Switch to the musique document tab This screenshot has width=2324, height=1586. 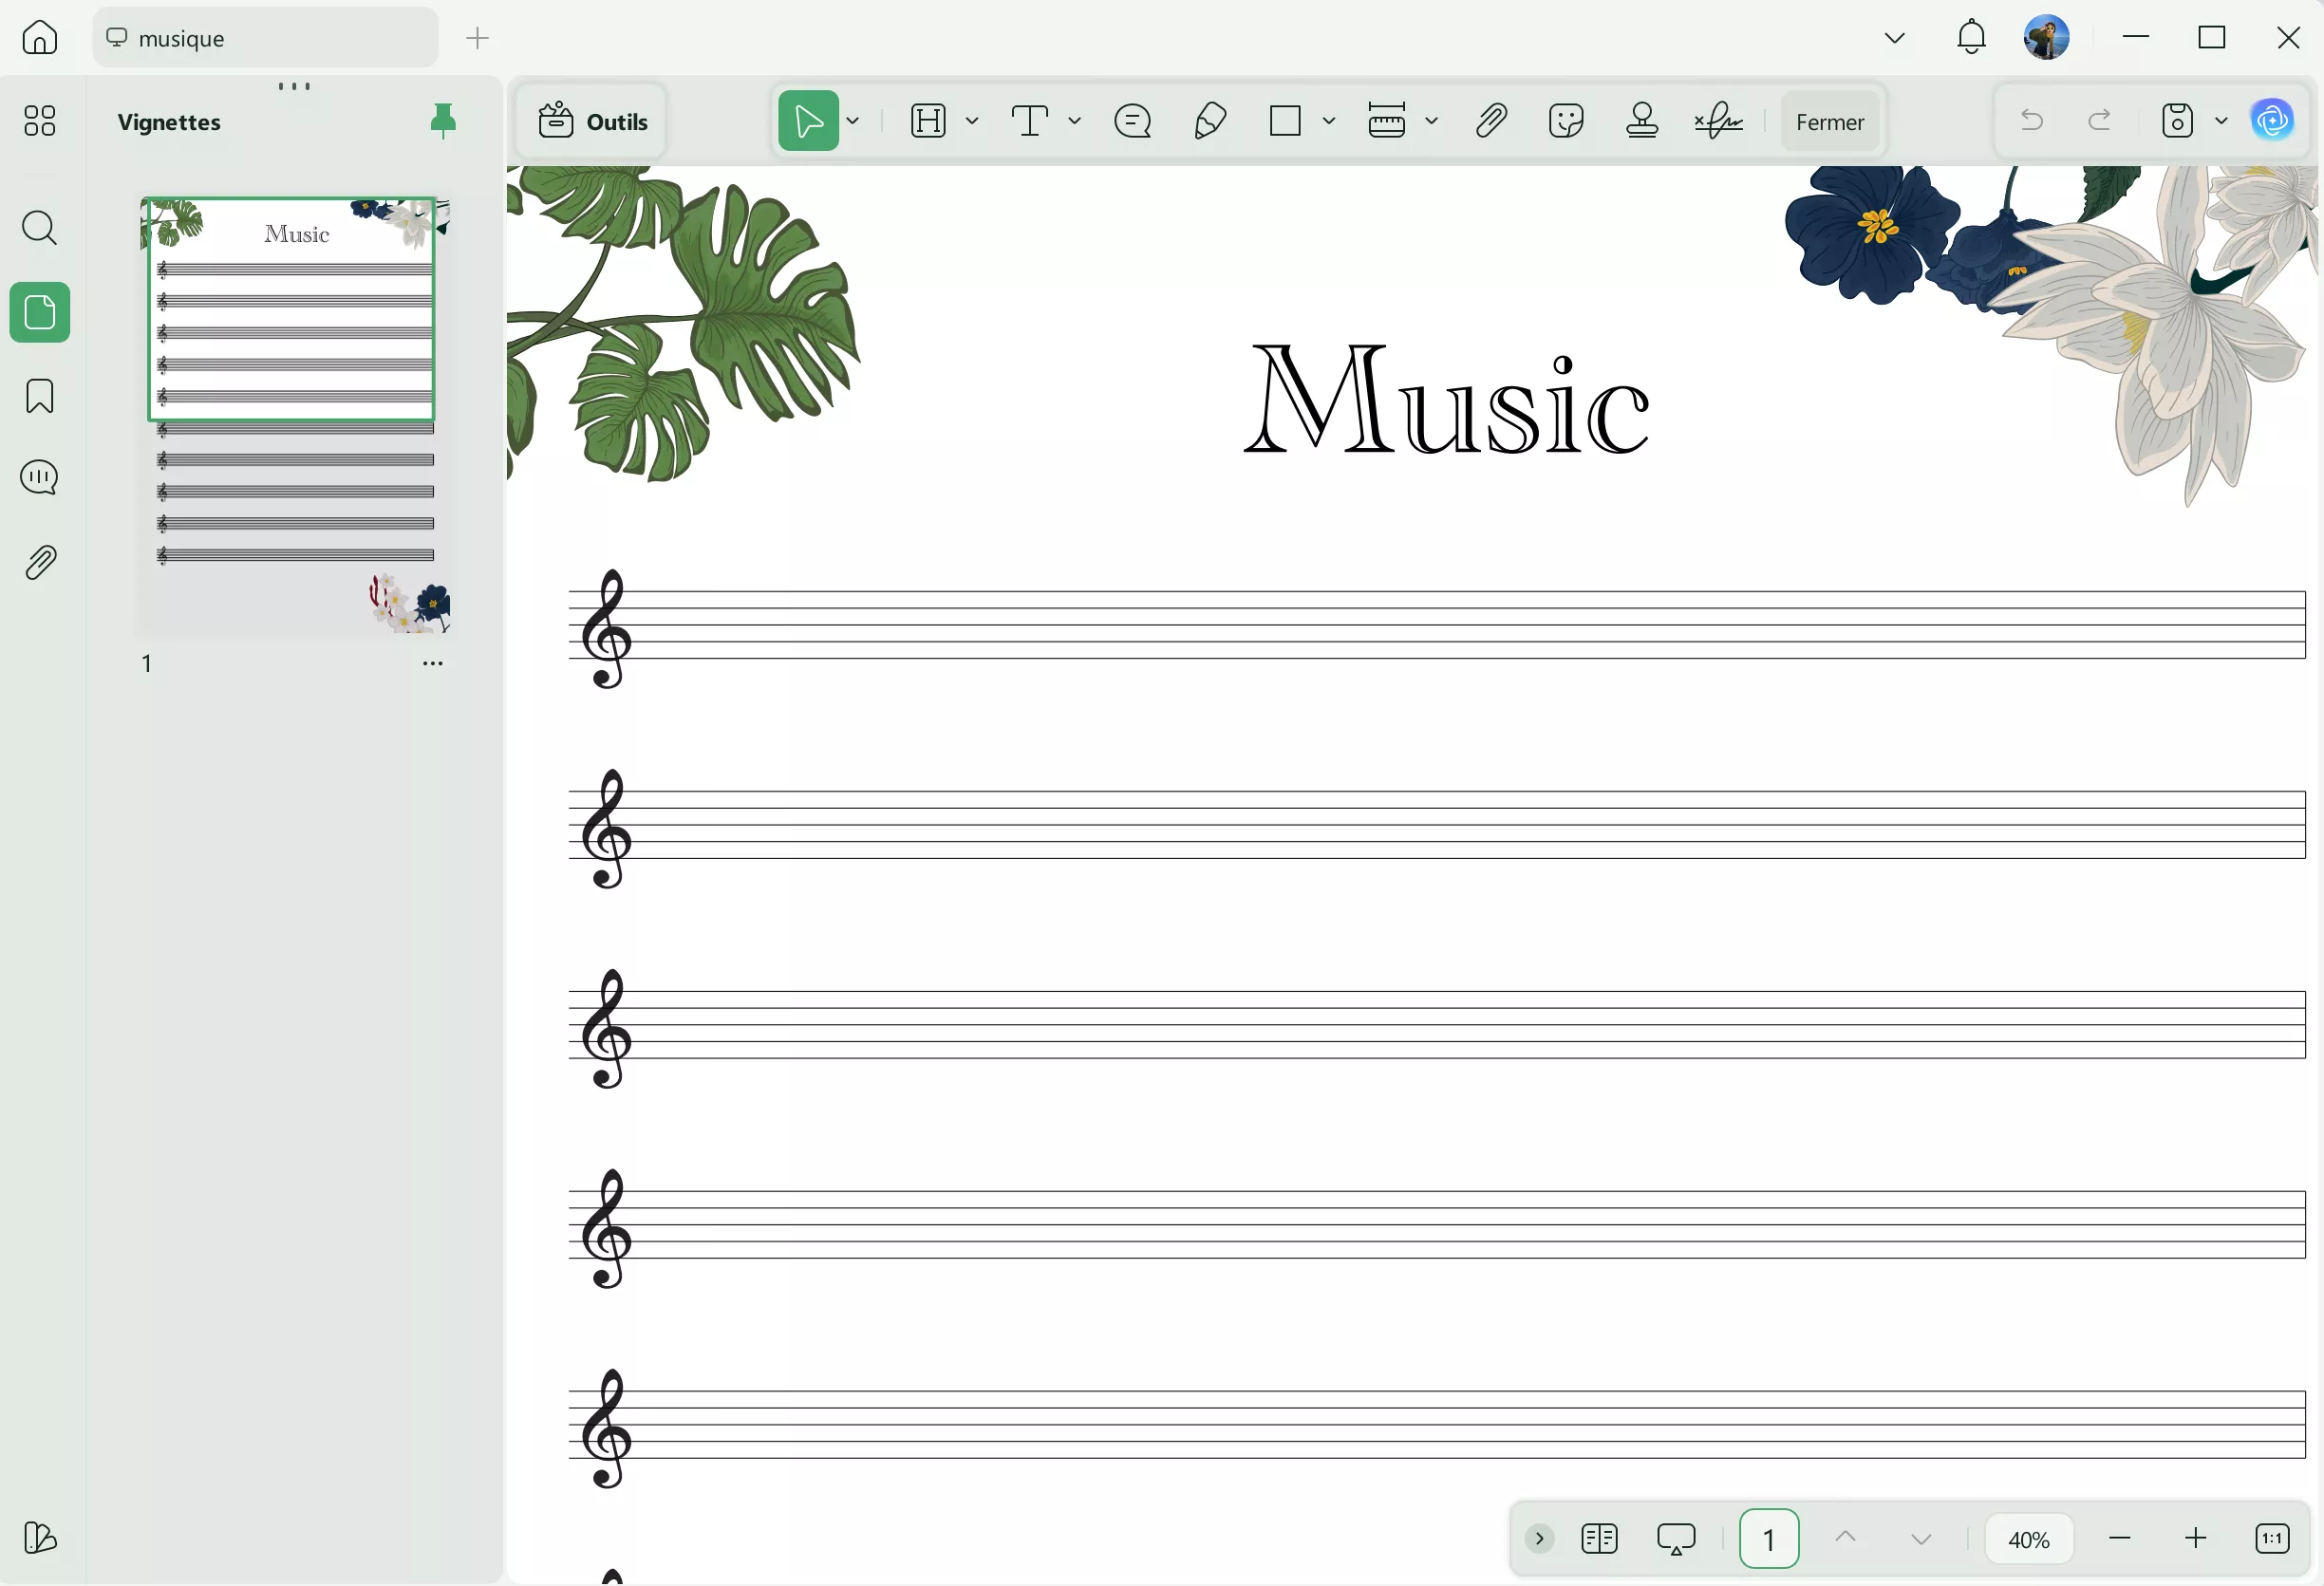pos(265,38)
